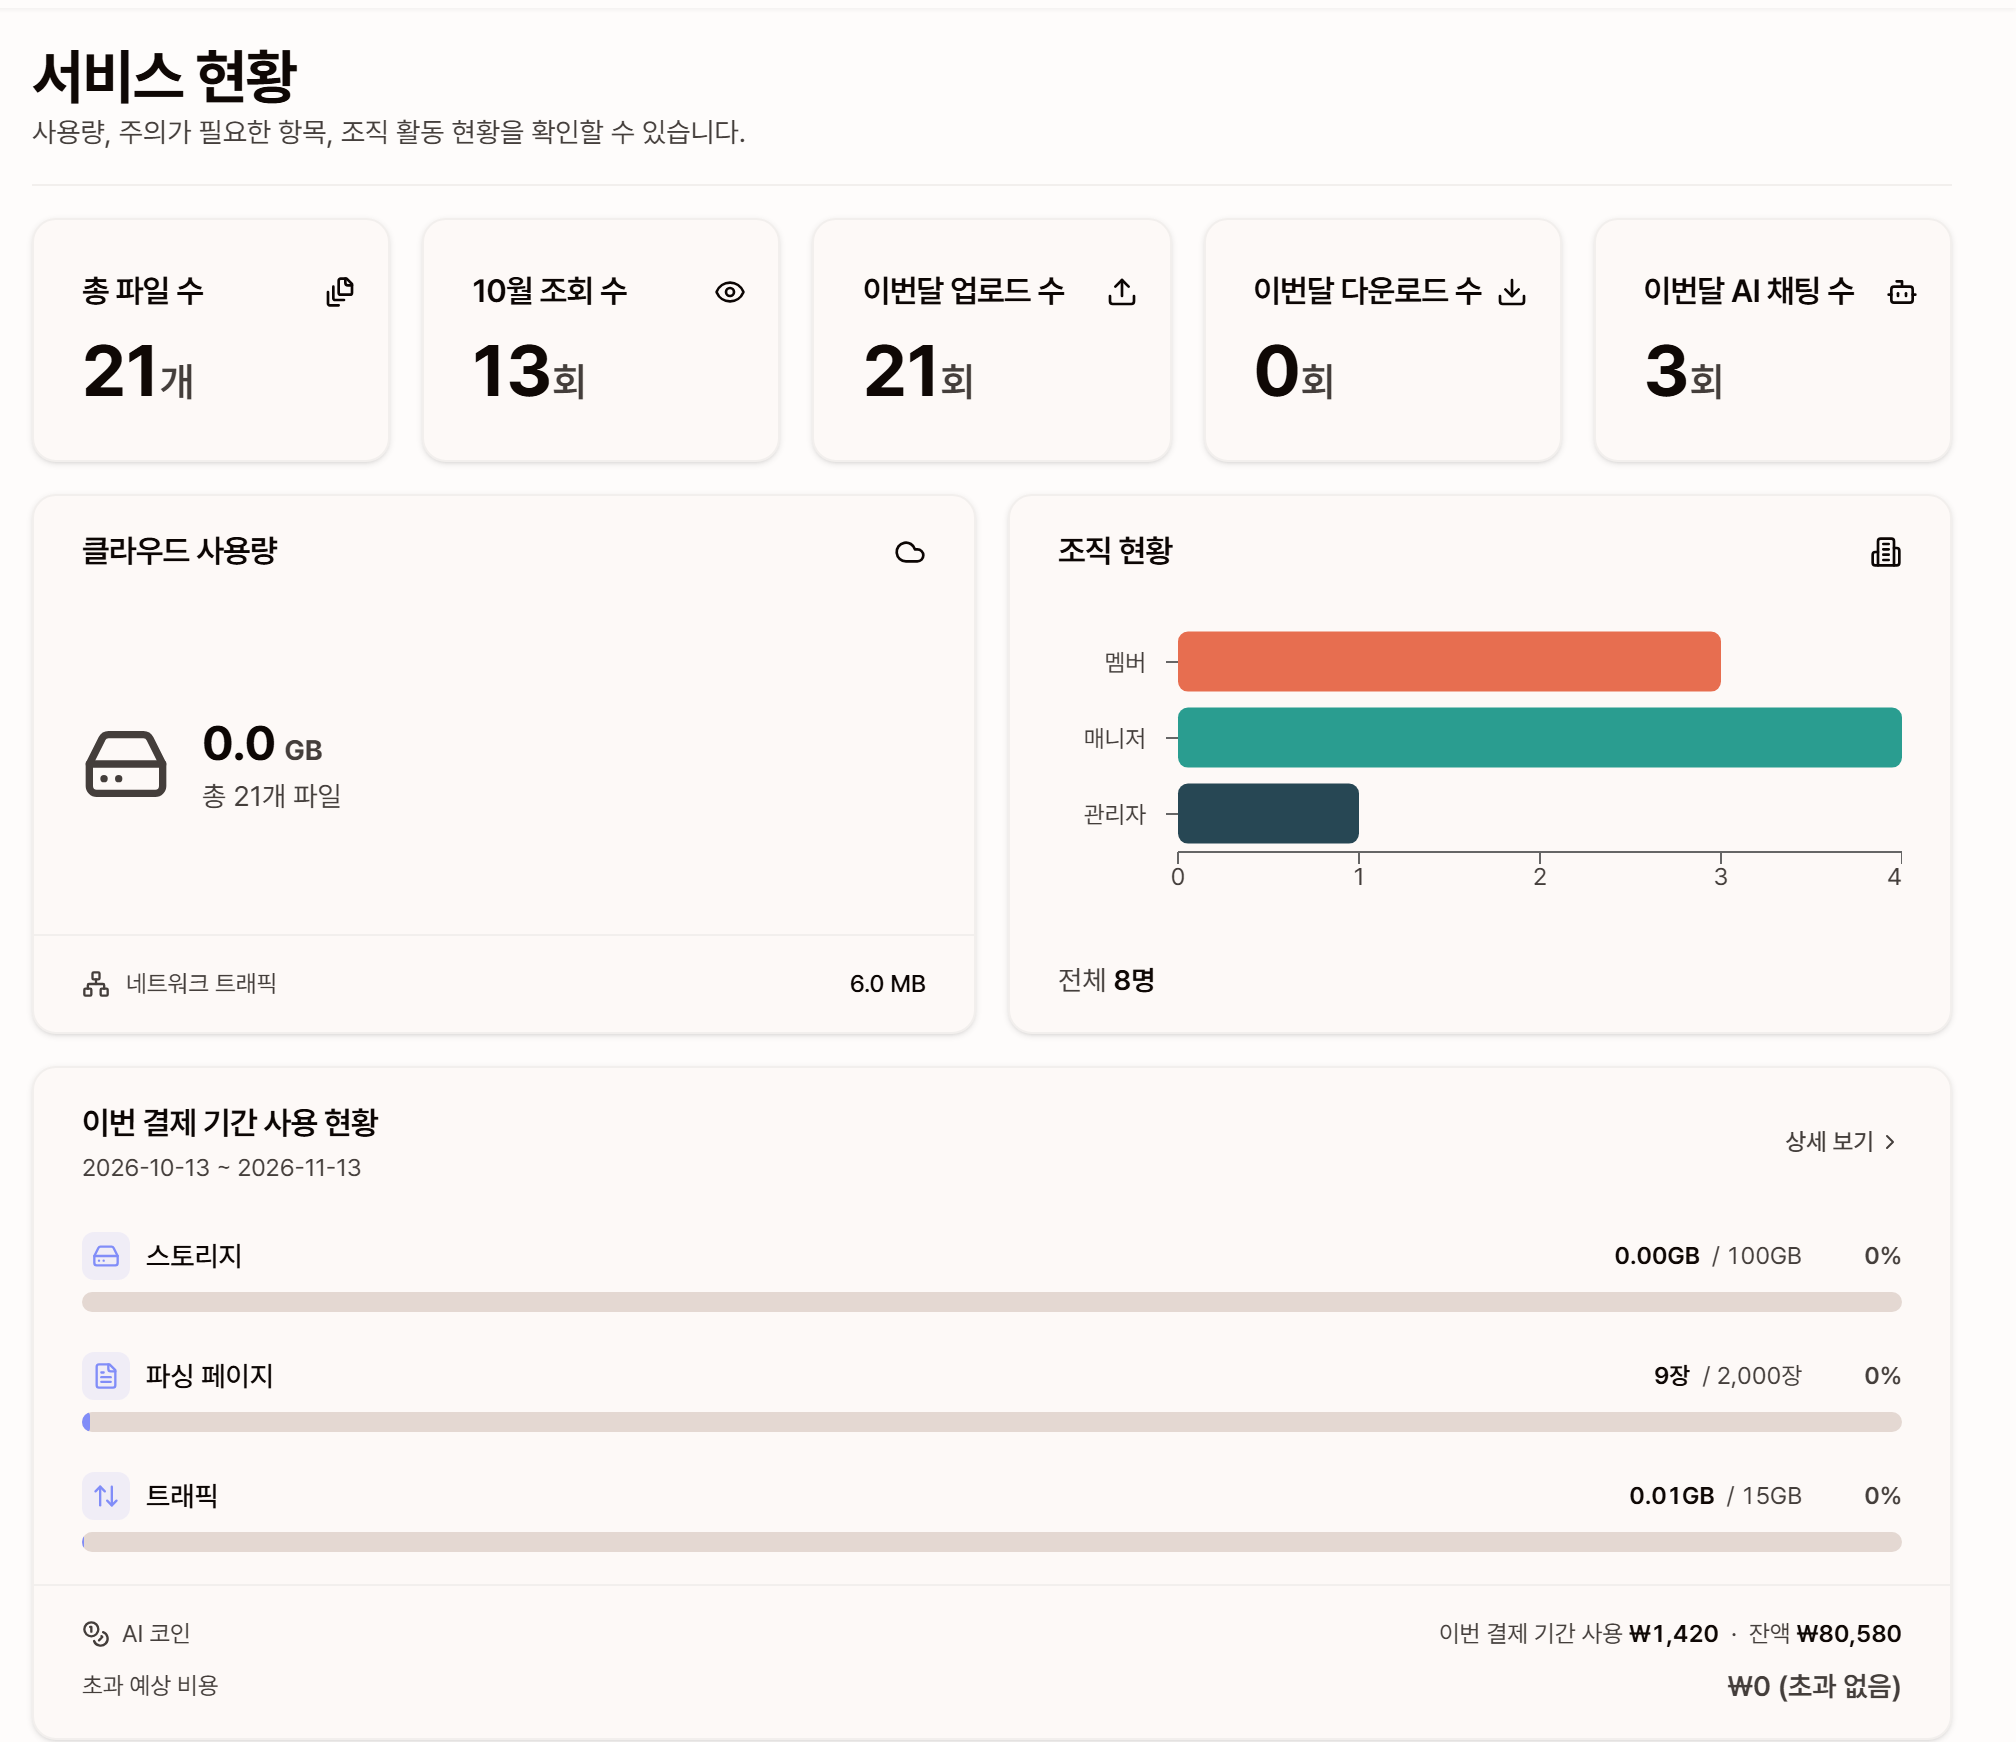
Task: Open the 상세 보기 link
Action: tap(1840, 1141)
